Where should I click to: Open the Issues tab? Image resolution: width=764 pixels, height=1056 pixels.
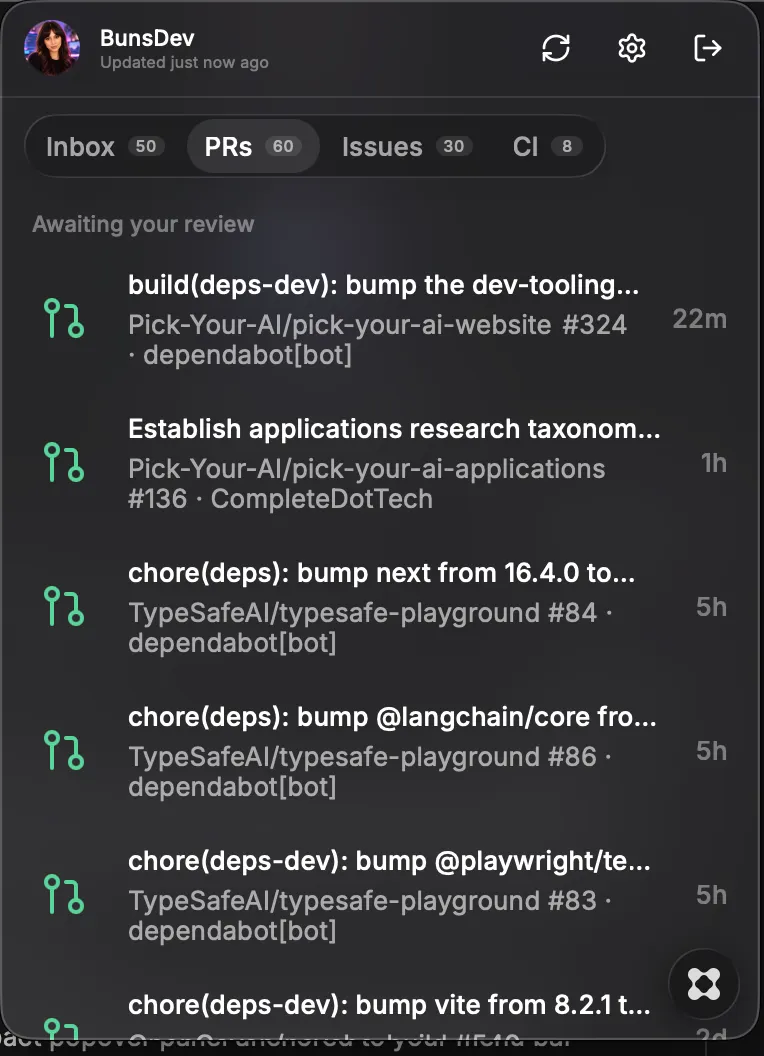pyautogui.click(x=407, y=147)
